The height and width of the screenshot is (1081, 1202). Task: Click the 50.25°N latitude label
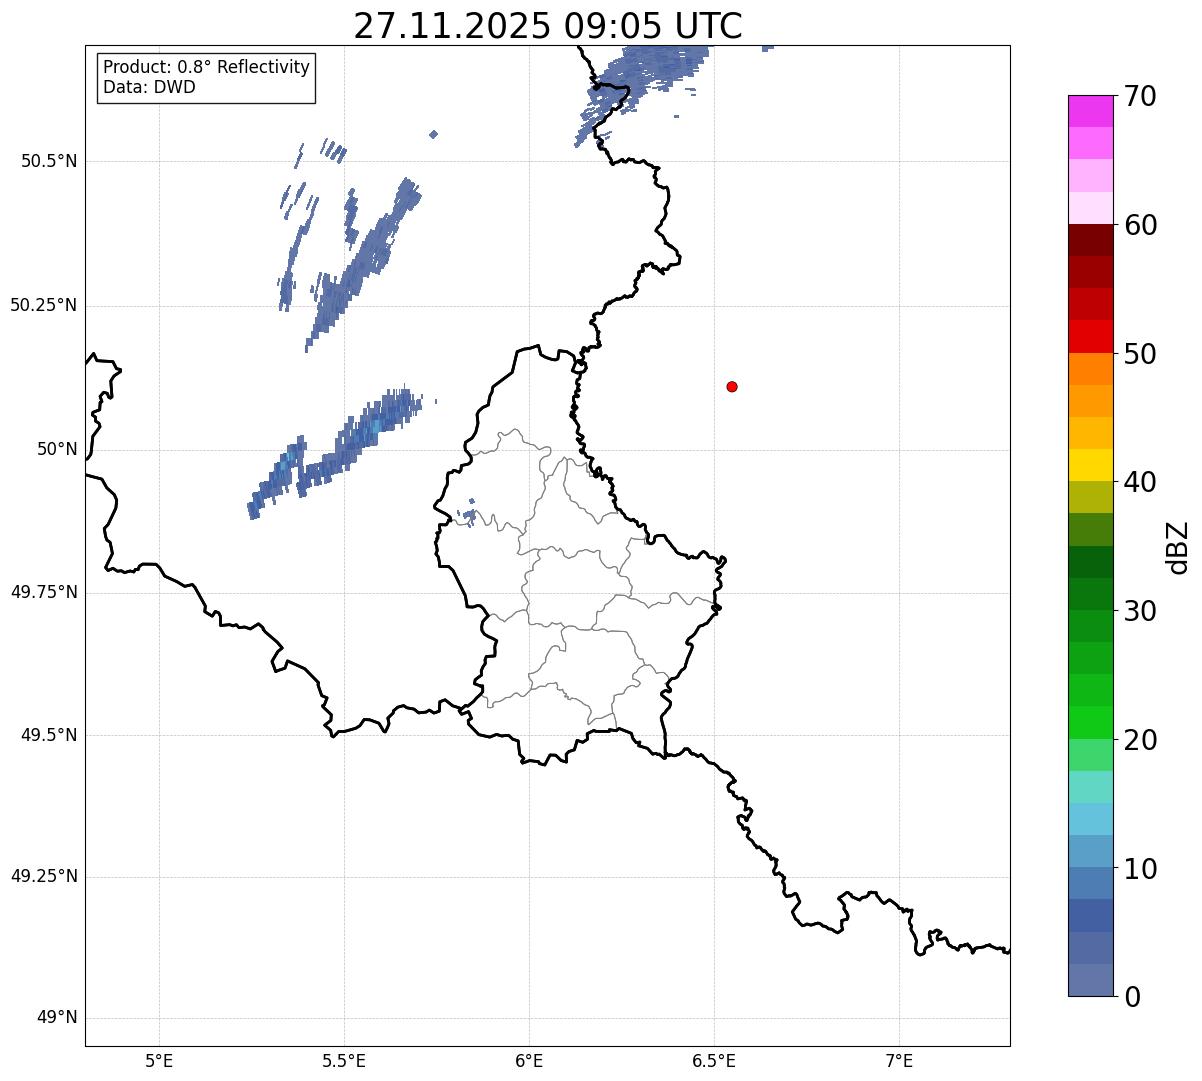tap(44, 305)
